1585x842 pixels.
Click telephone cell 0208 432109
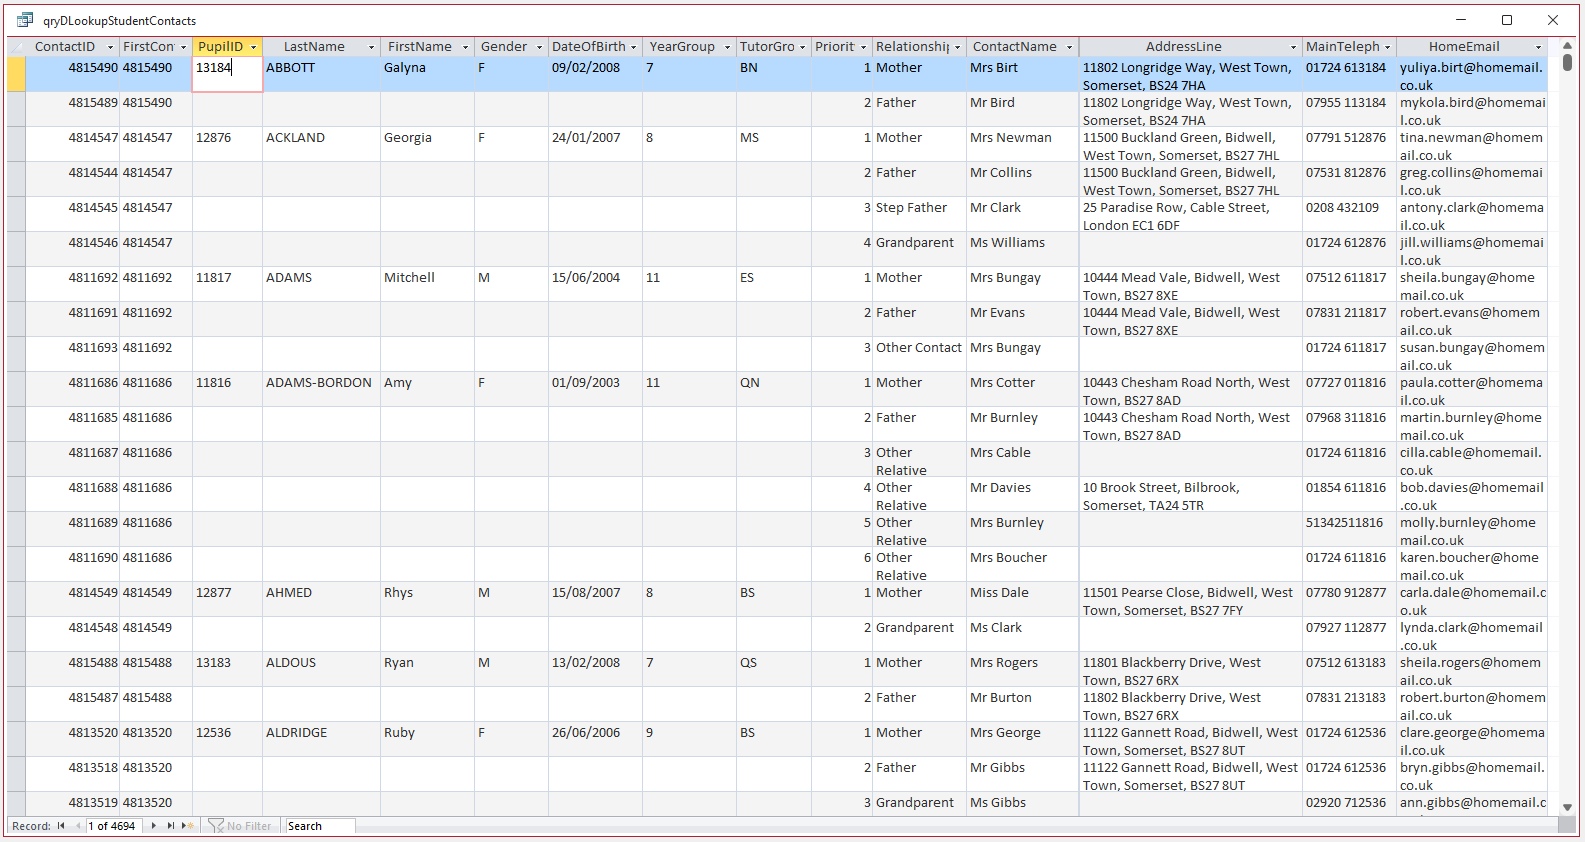pyautogui.click(x=1350, y=215)
